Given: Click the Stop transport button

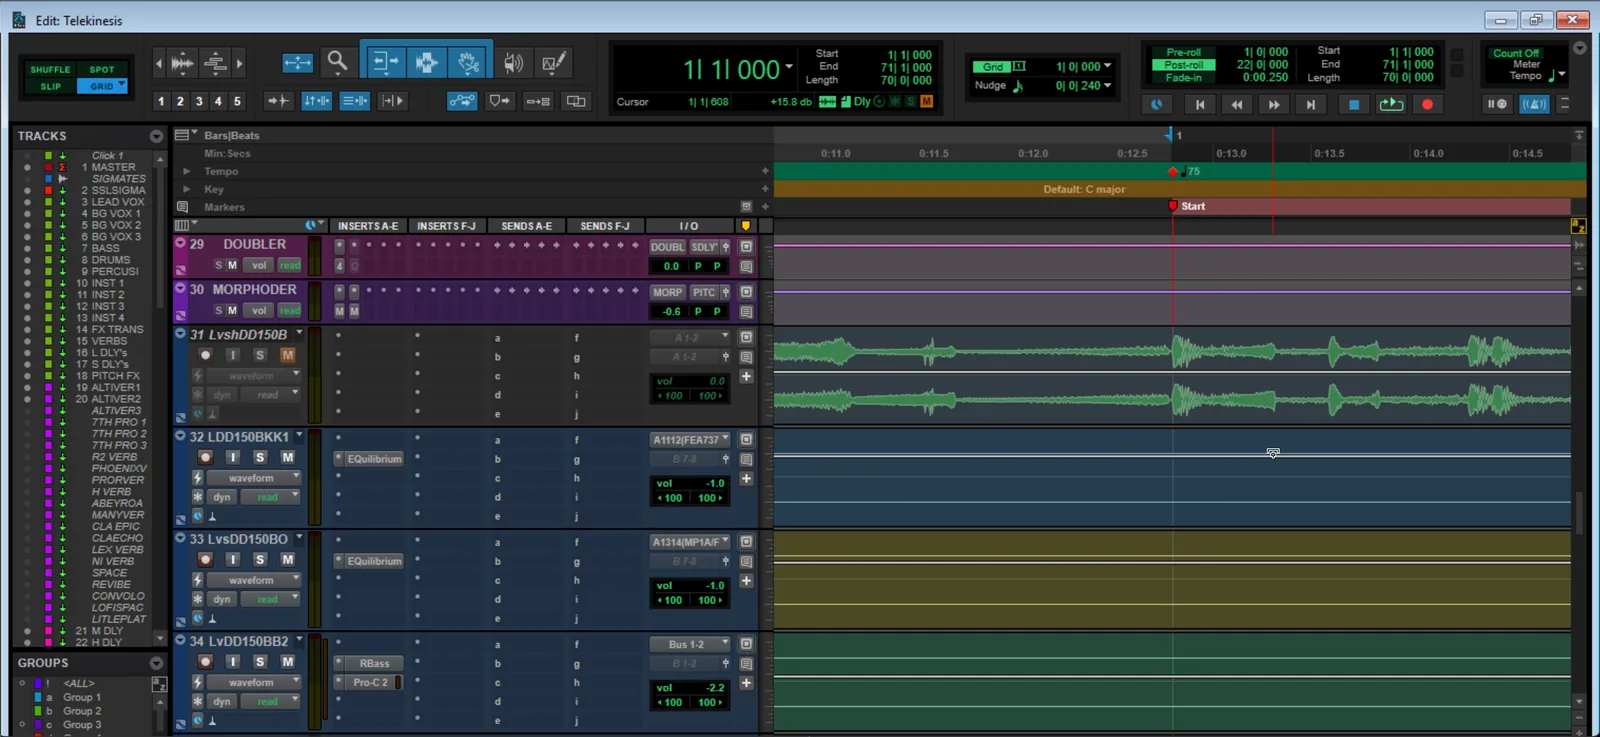Looking at the screenshot, I should [x=1353, y=104].
